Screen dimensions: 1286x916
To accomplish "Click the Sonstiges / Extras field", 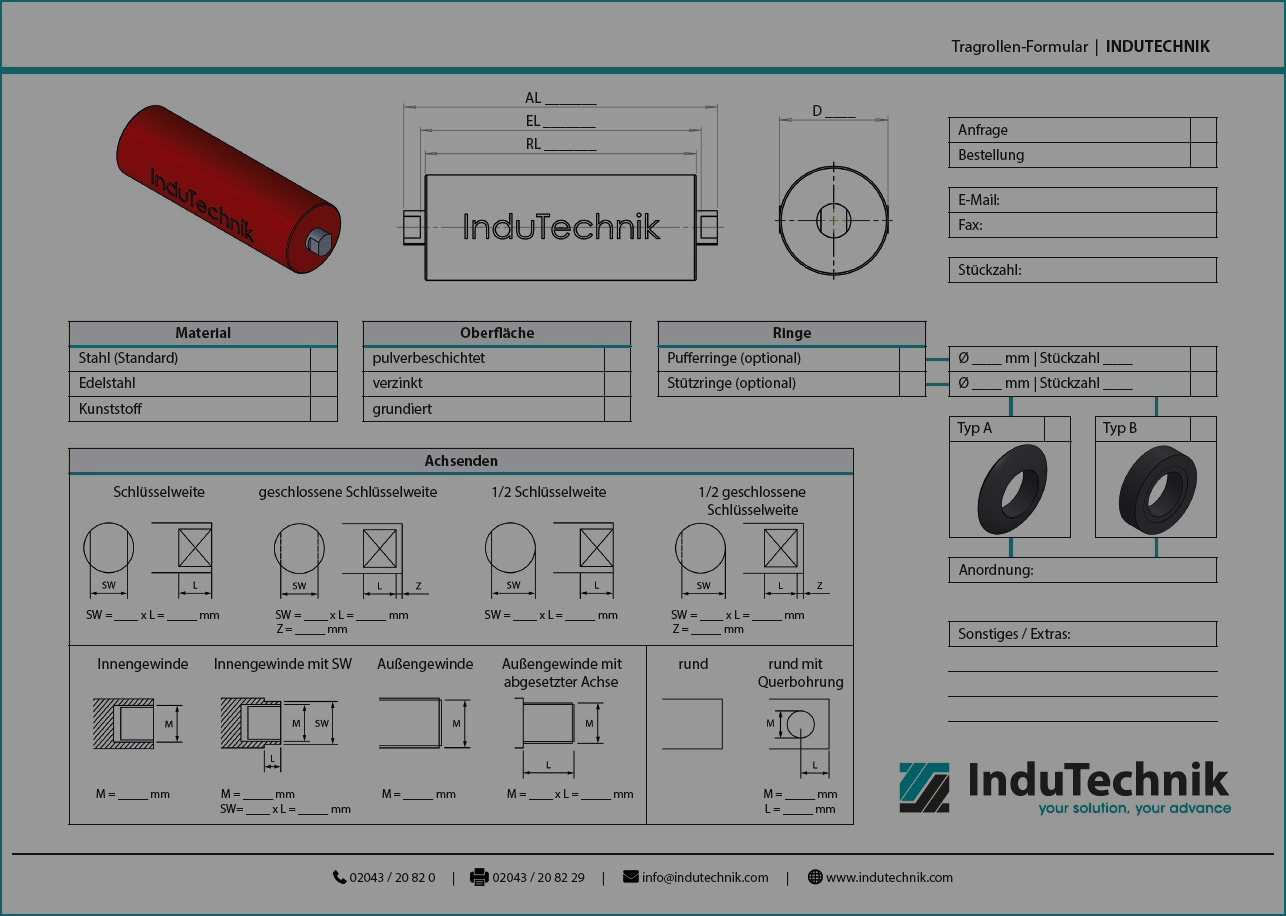I will pyautogui.click(x=1082, y=634).
